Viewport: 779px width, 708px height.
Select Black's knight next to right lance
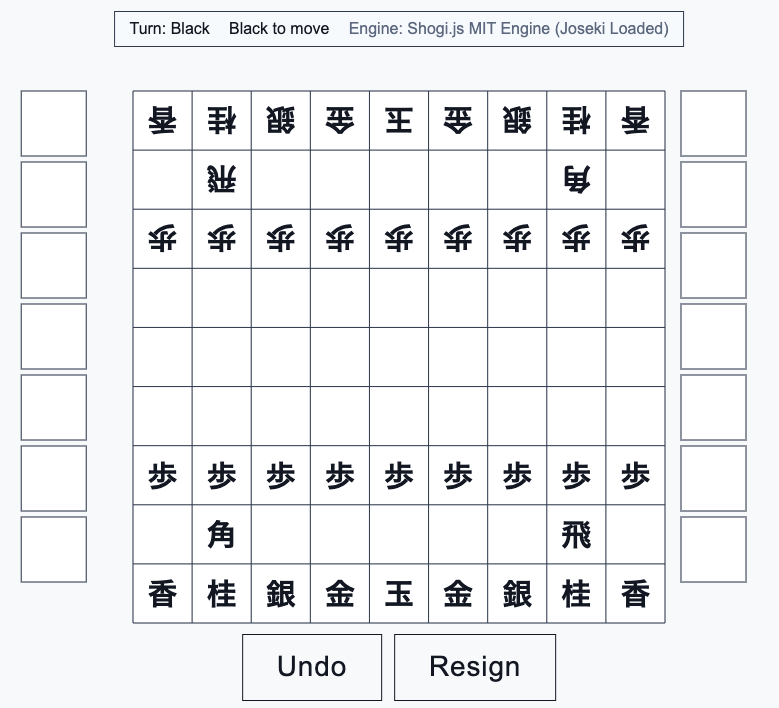[576, 594]
